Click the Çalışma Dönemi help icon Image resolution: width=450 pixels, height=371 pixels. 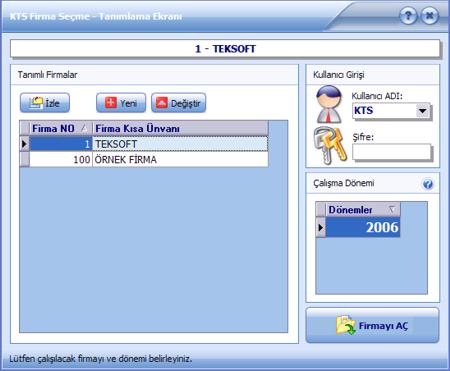(x=428, y=184)
